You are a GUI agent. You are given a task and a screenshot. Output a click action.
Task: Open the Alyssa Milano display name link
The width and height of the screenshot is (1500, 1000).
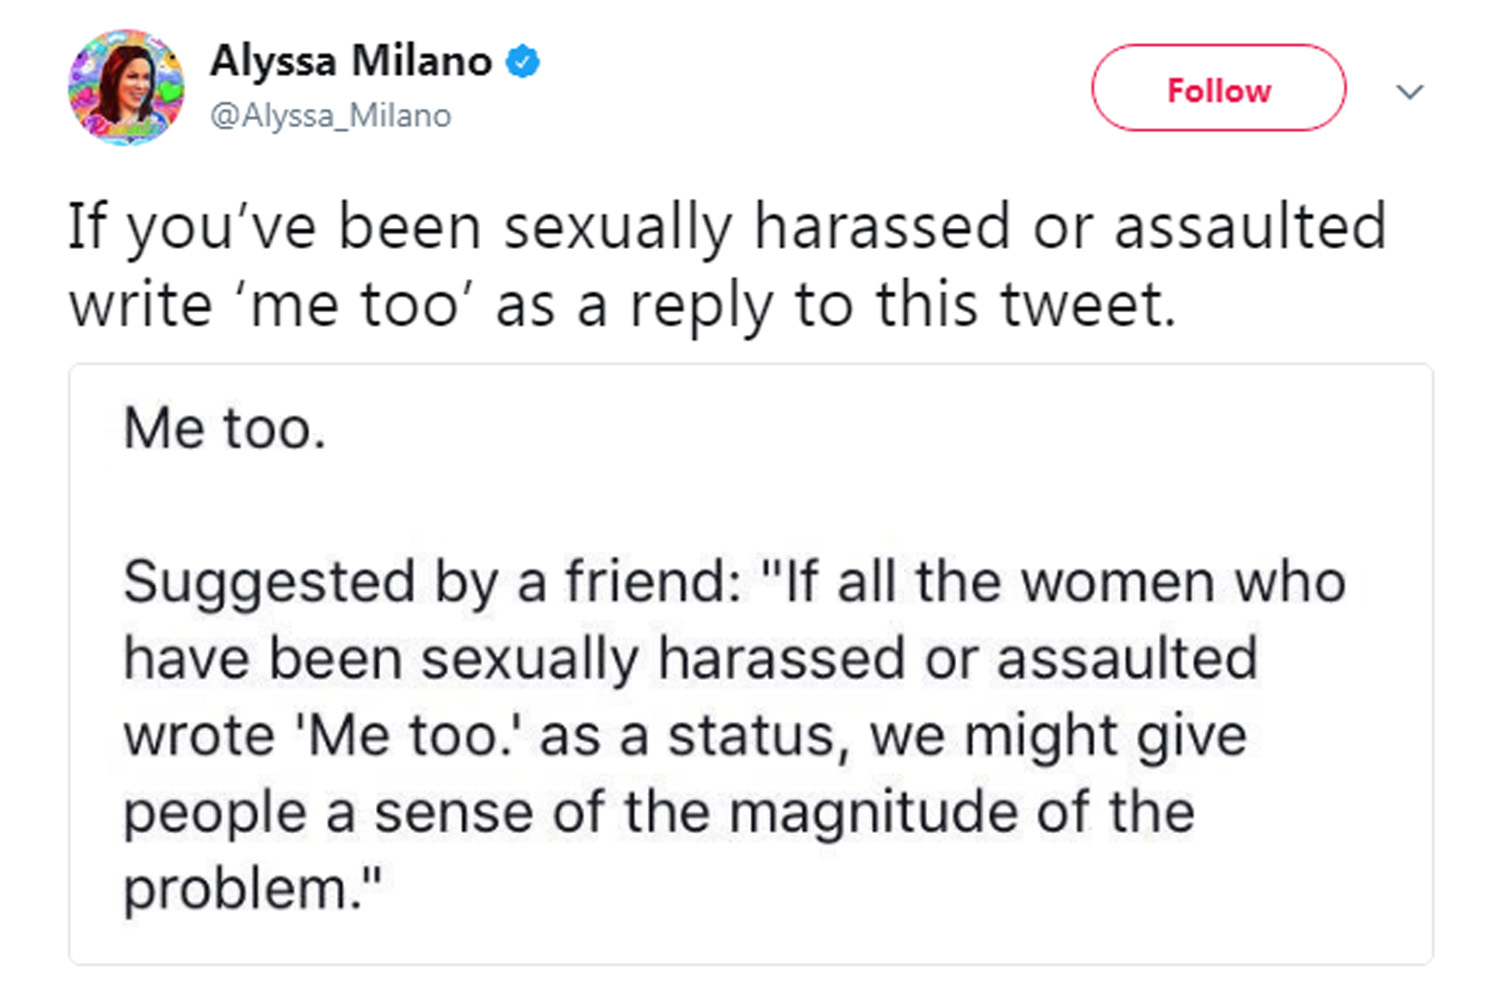click(x=350, y=62)
